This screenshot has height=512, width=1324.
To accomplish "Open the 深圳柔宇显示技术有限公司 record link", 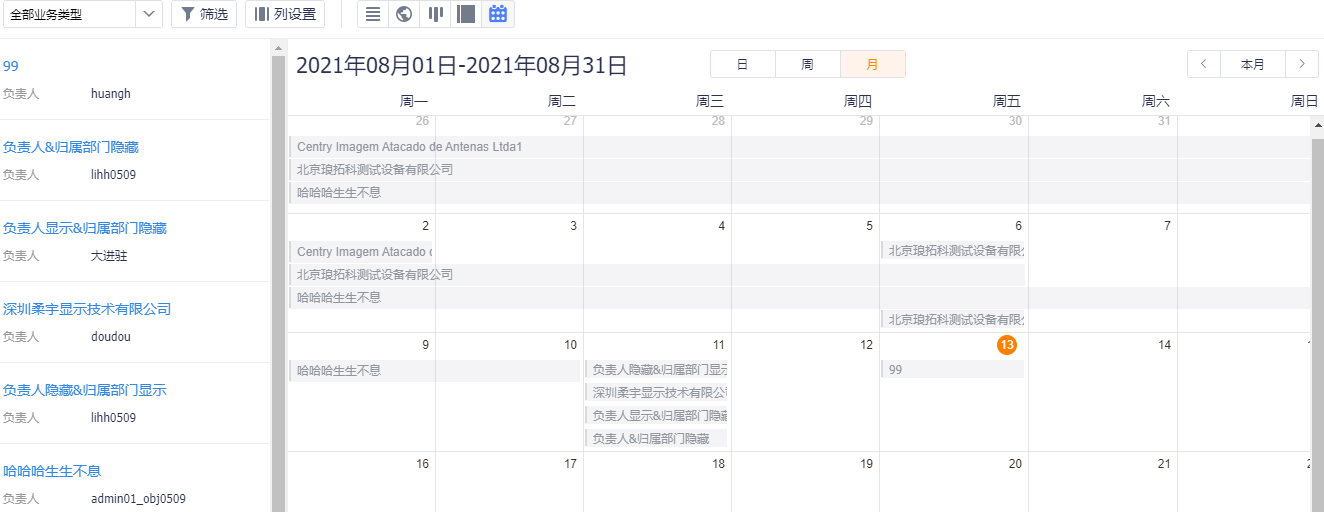I will pyautogui.click(x=87, y=309).
